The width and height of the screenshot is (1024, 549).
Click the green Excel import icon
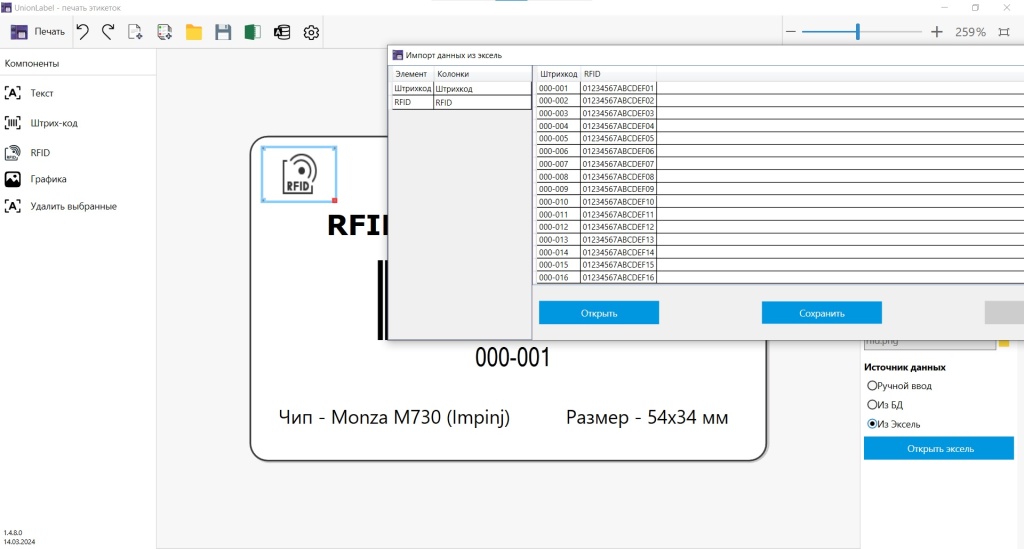(x=253, y=31)
